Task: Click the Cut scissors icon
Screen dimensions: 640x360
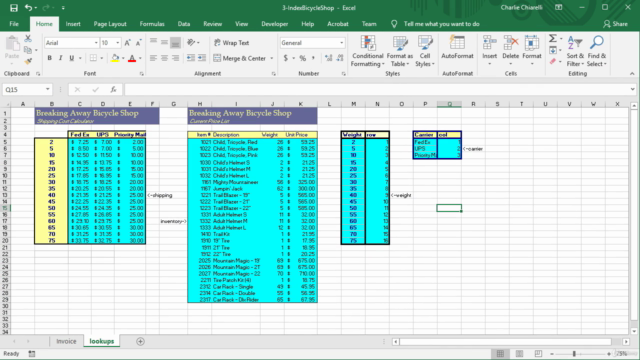Action: tap(28, 39)
